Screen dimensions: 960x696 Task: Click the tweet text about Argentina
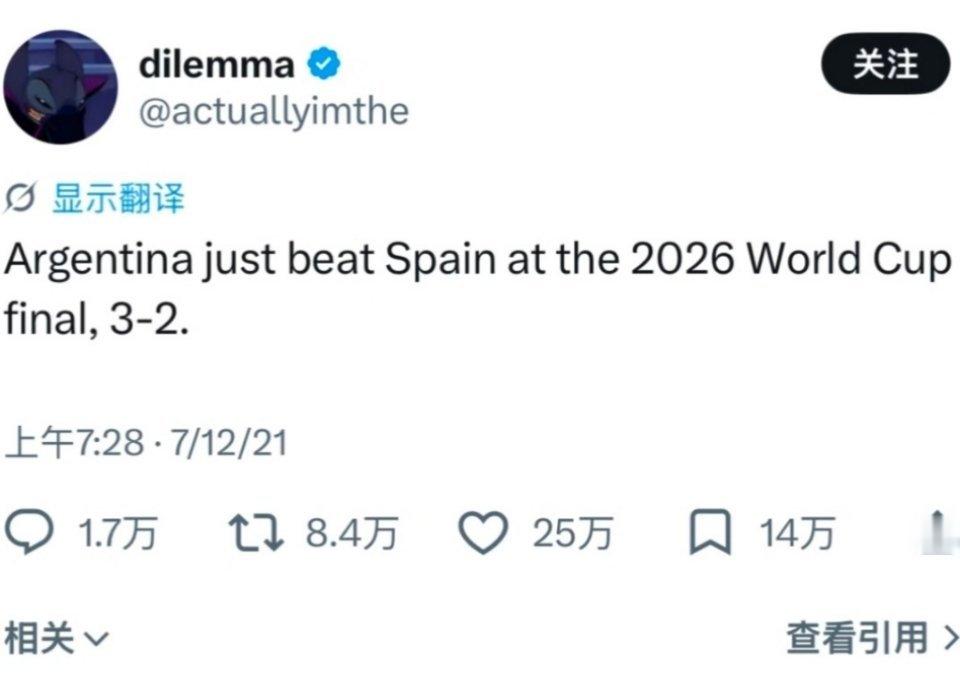pos(478,289)
